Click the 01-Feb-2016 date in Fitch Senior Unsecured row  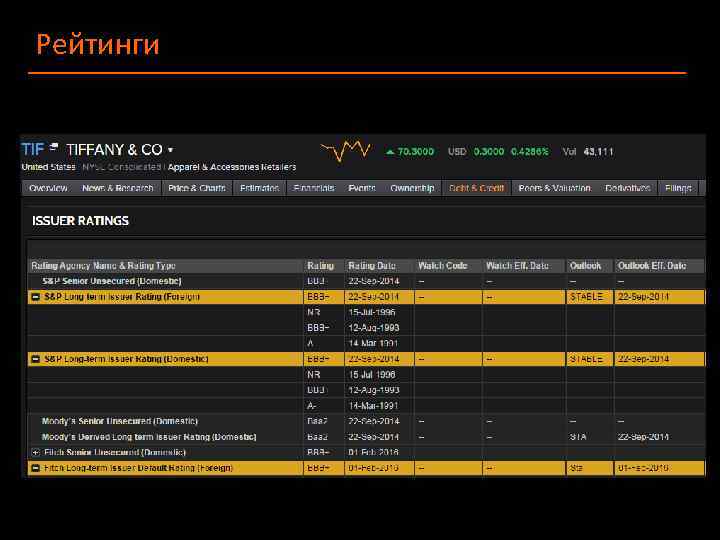click(x=373, y=453)
